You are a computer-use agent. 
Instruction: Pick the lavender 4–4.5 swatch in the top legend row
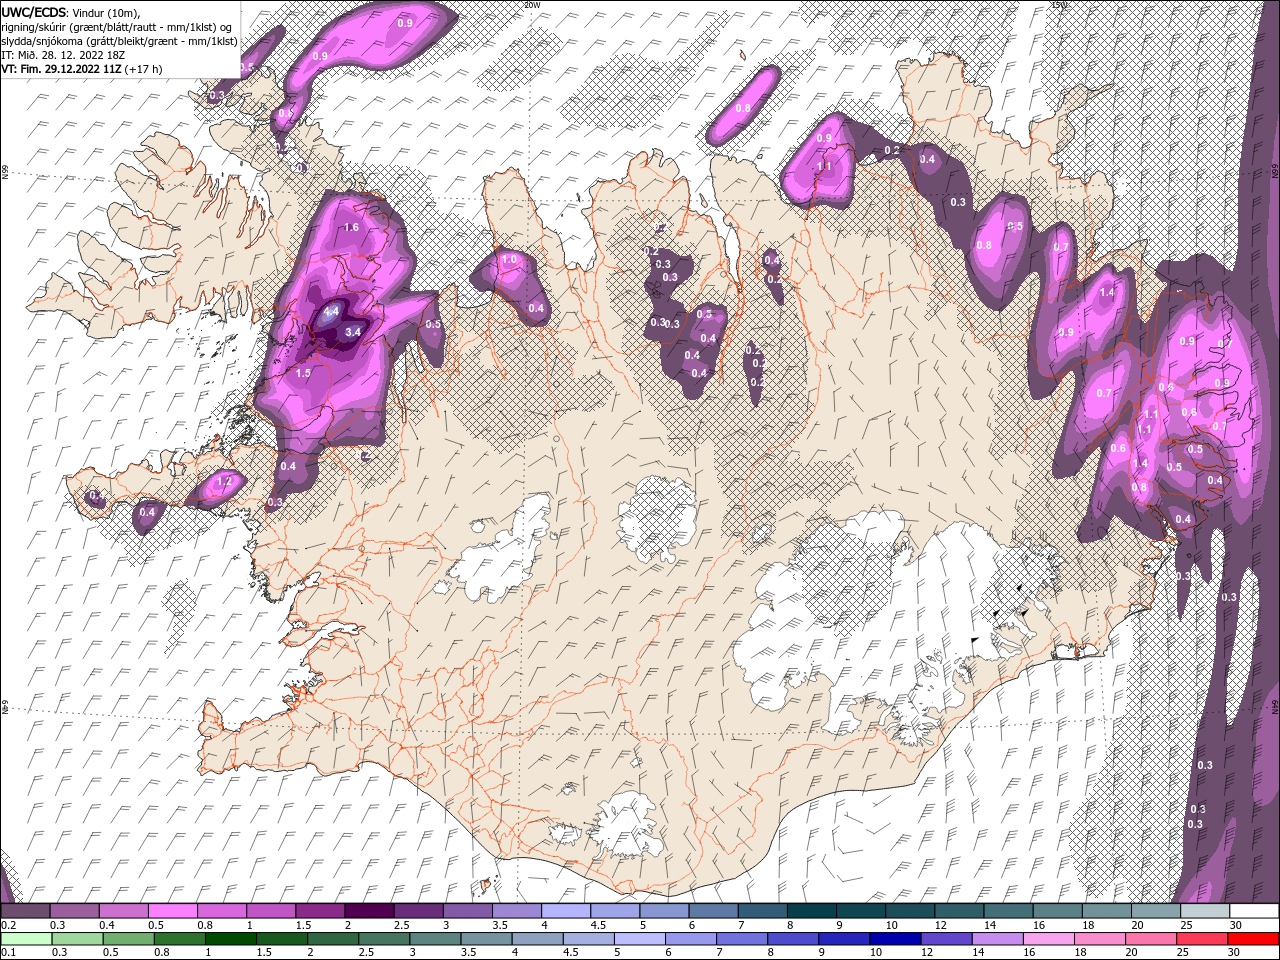(x=566, y=911)
